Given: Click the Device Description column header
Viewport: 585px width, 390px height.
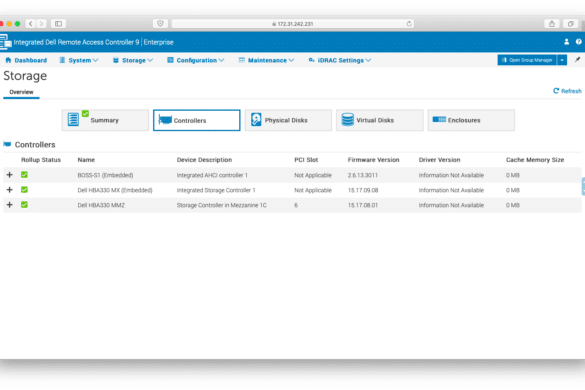Looking at the screenshot, I should click(204, 160).
